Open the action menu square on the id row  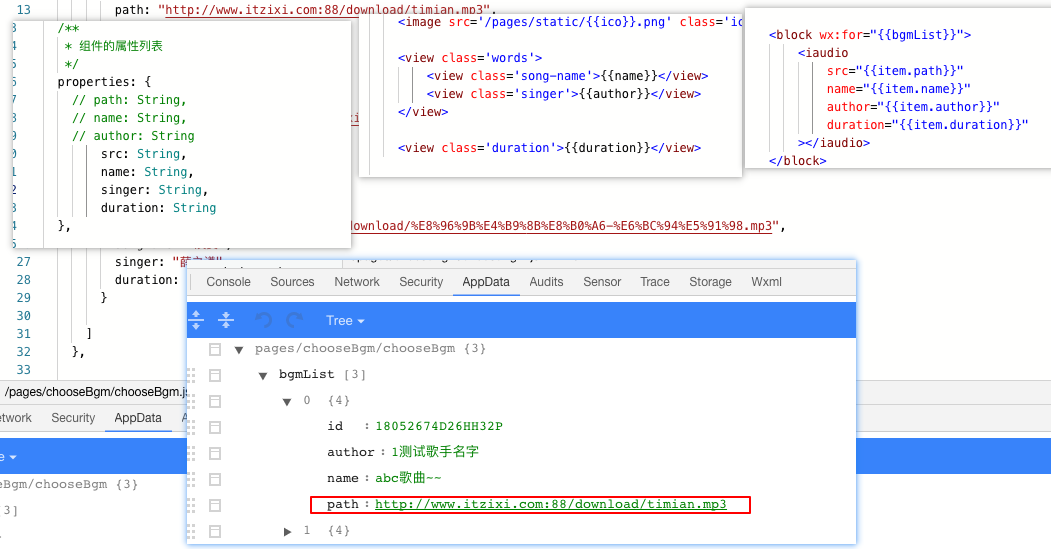pos(214,427)
